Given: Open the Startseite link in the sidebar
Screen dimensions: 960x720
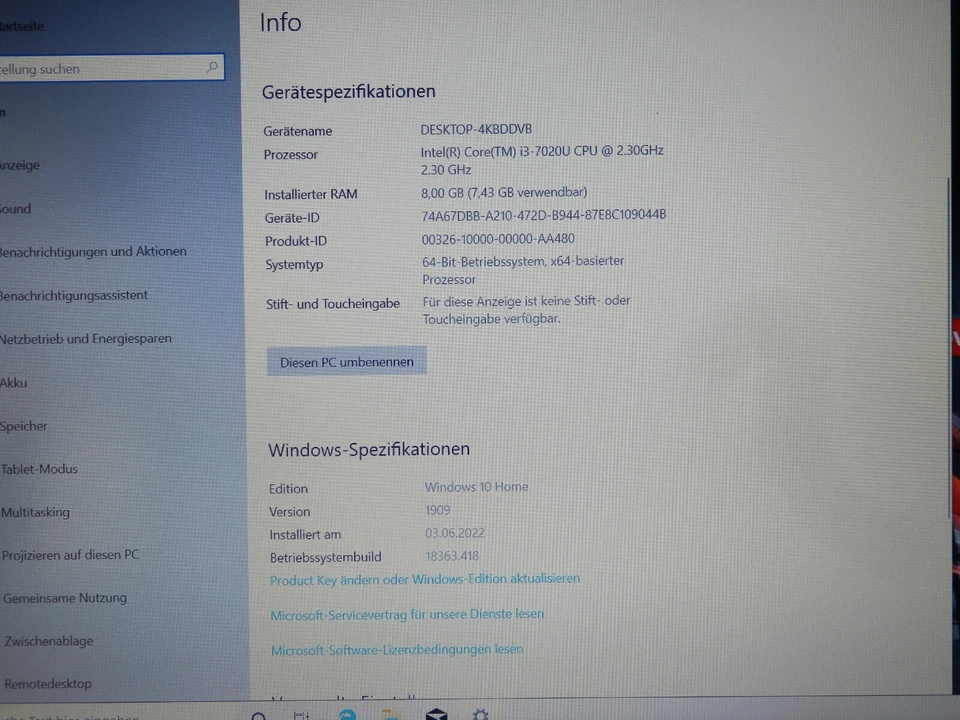Looking at the screenshot, I should [22, 26].
